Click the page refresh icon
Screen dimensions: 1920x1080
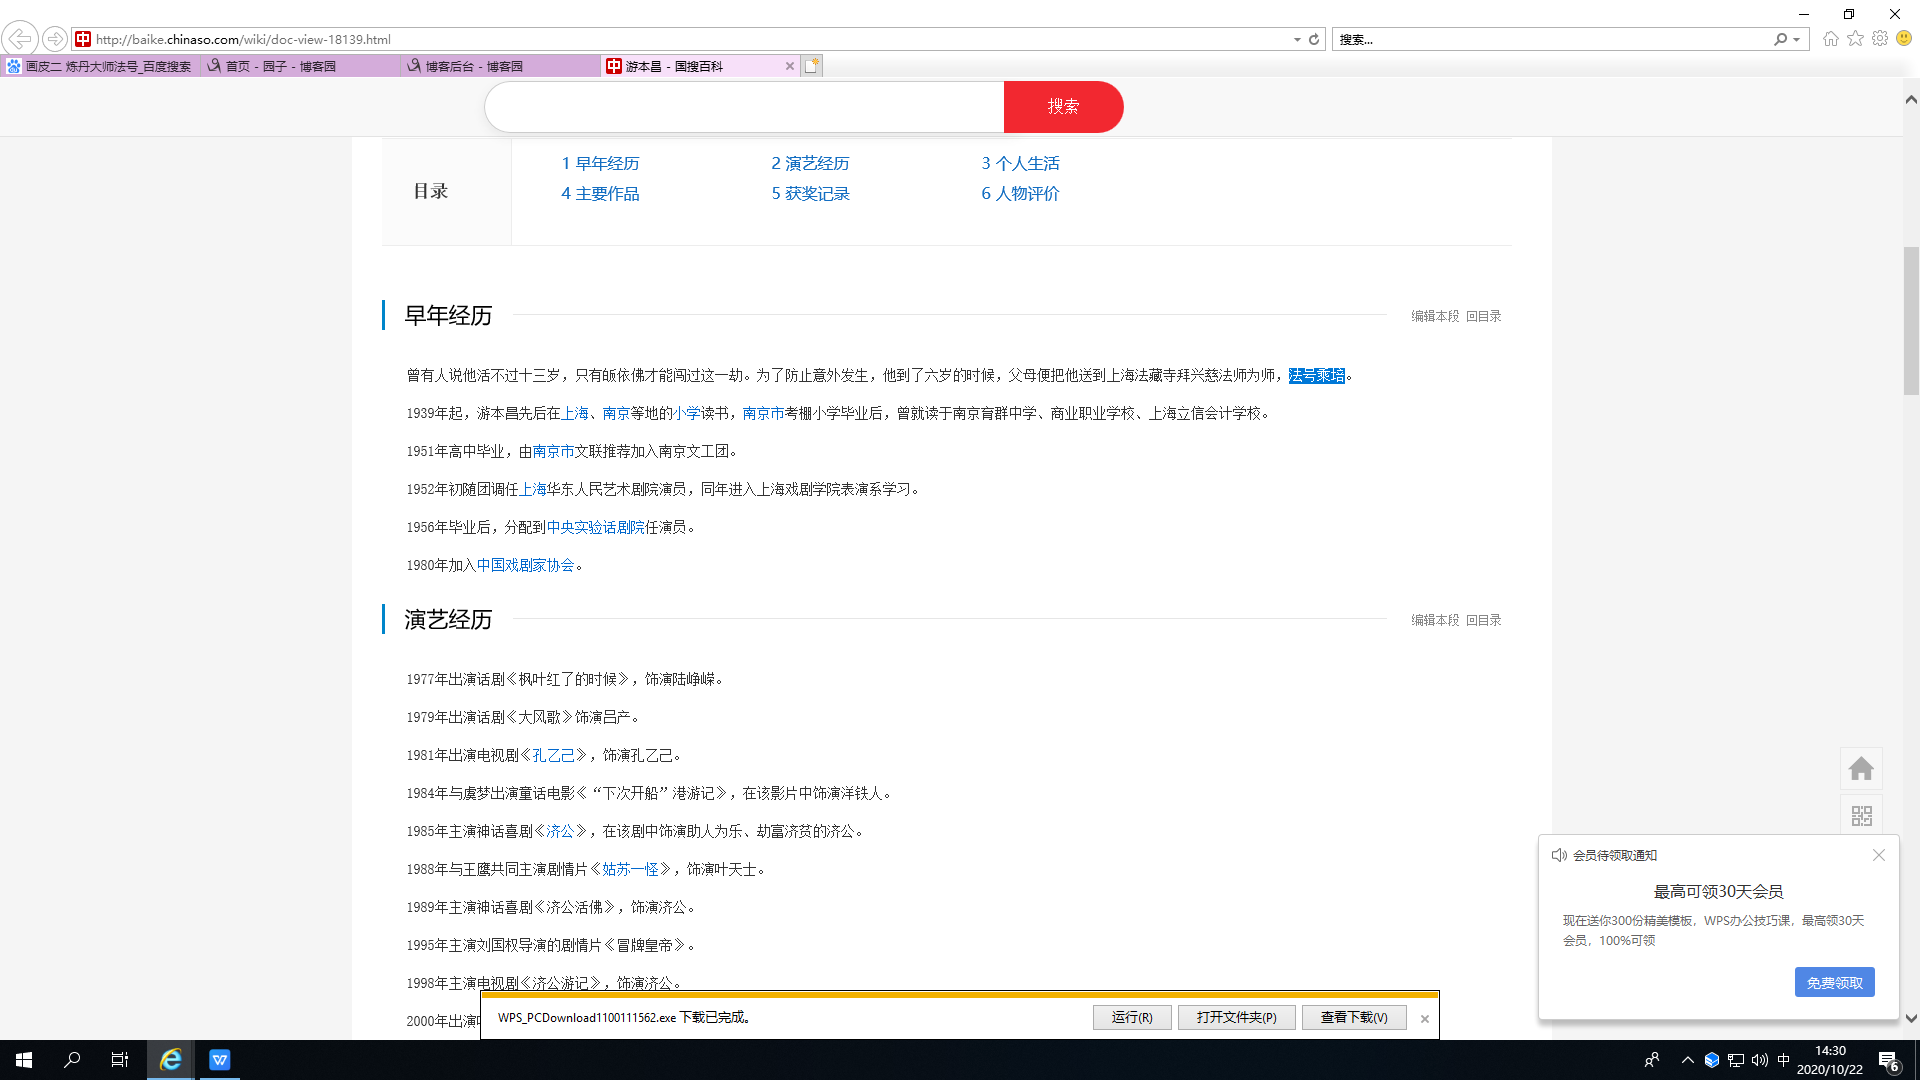[x=1314, y=40]
